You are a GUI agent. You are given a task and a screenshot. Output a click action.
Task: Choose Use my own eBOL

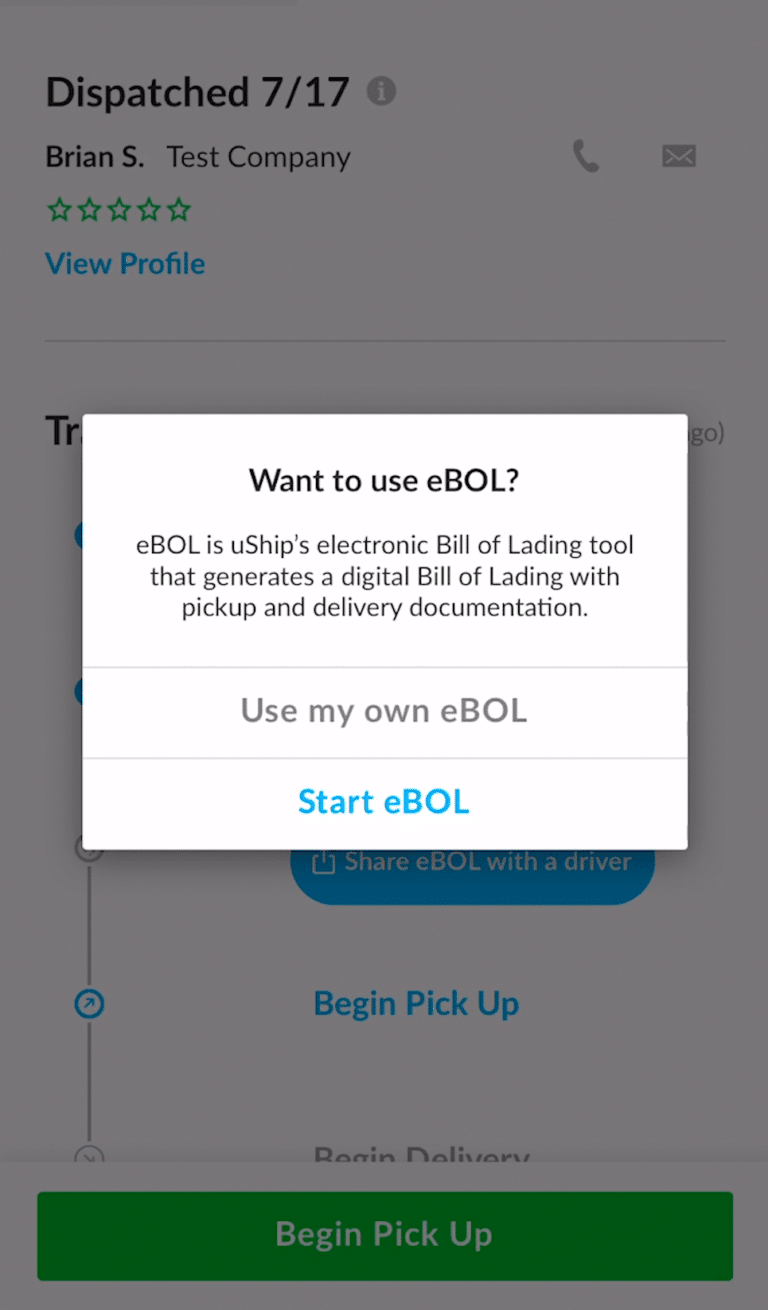coord(383,711)
